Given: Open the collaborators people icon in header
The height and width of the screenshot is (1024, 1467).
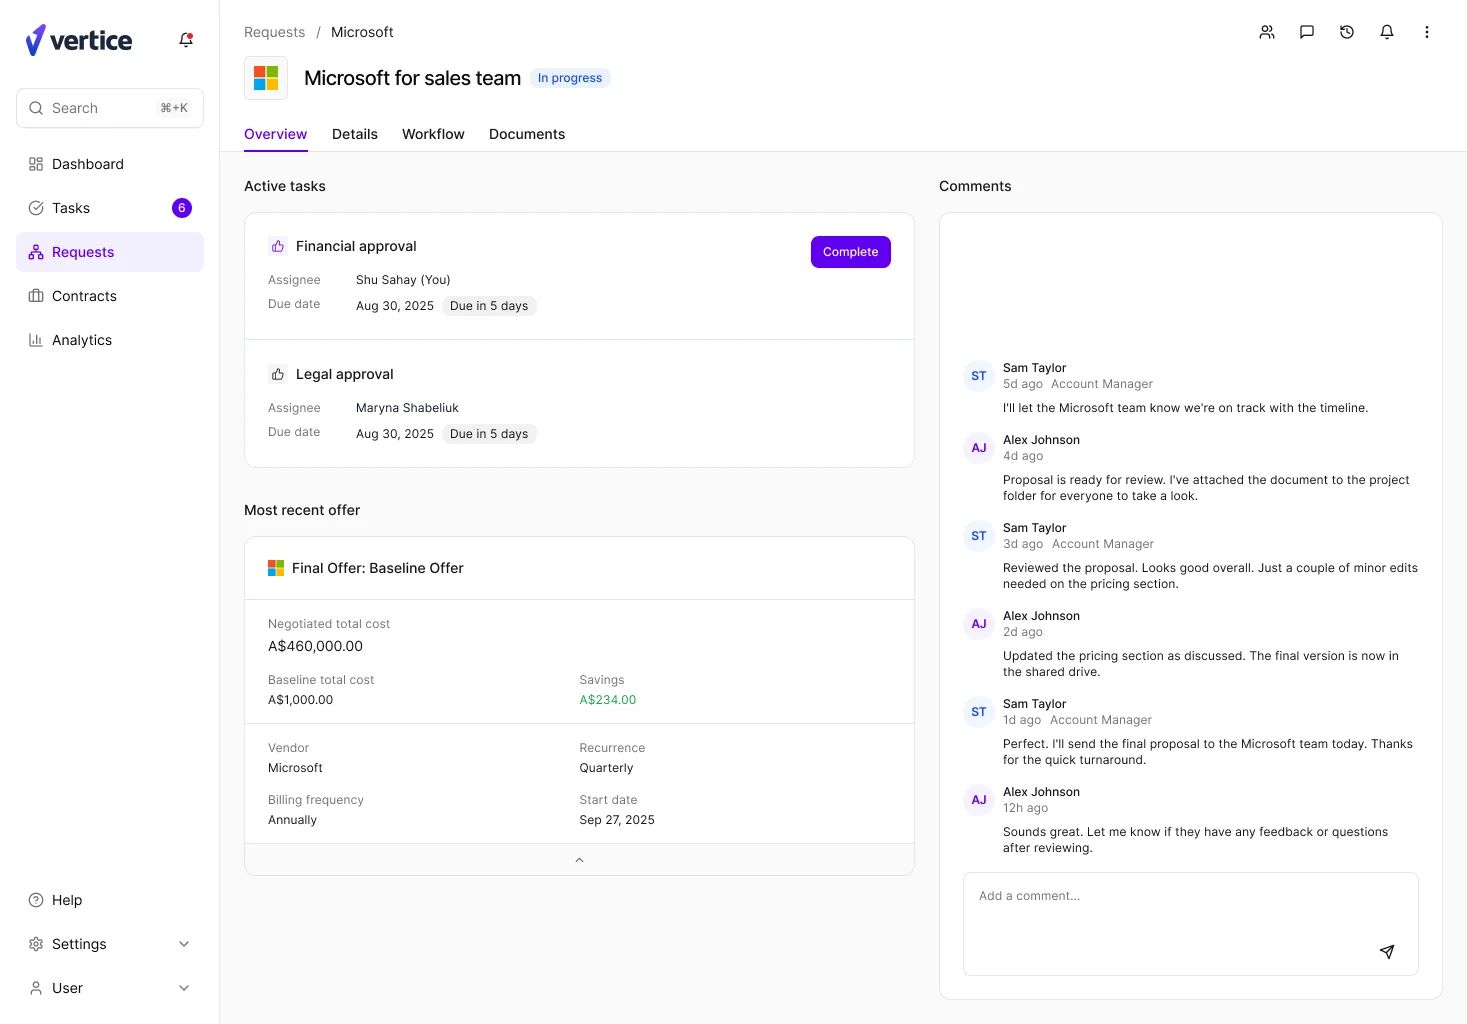Looking at the screenshot, I should pyautogui.click(x=1267, y=32).
